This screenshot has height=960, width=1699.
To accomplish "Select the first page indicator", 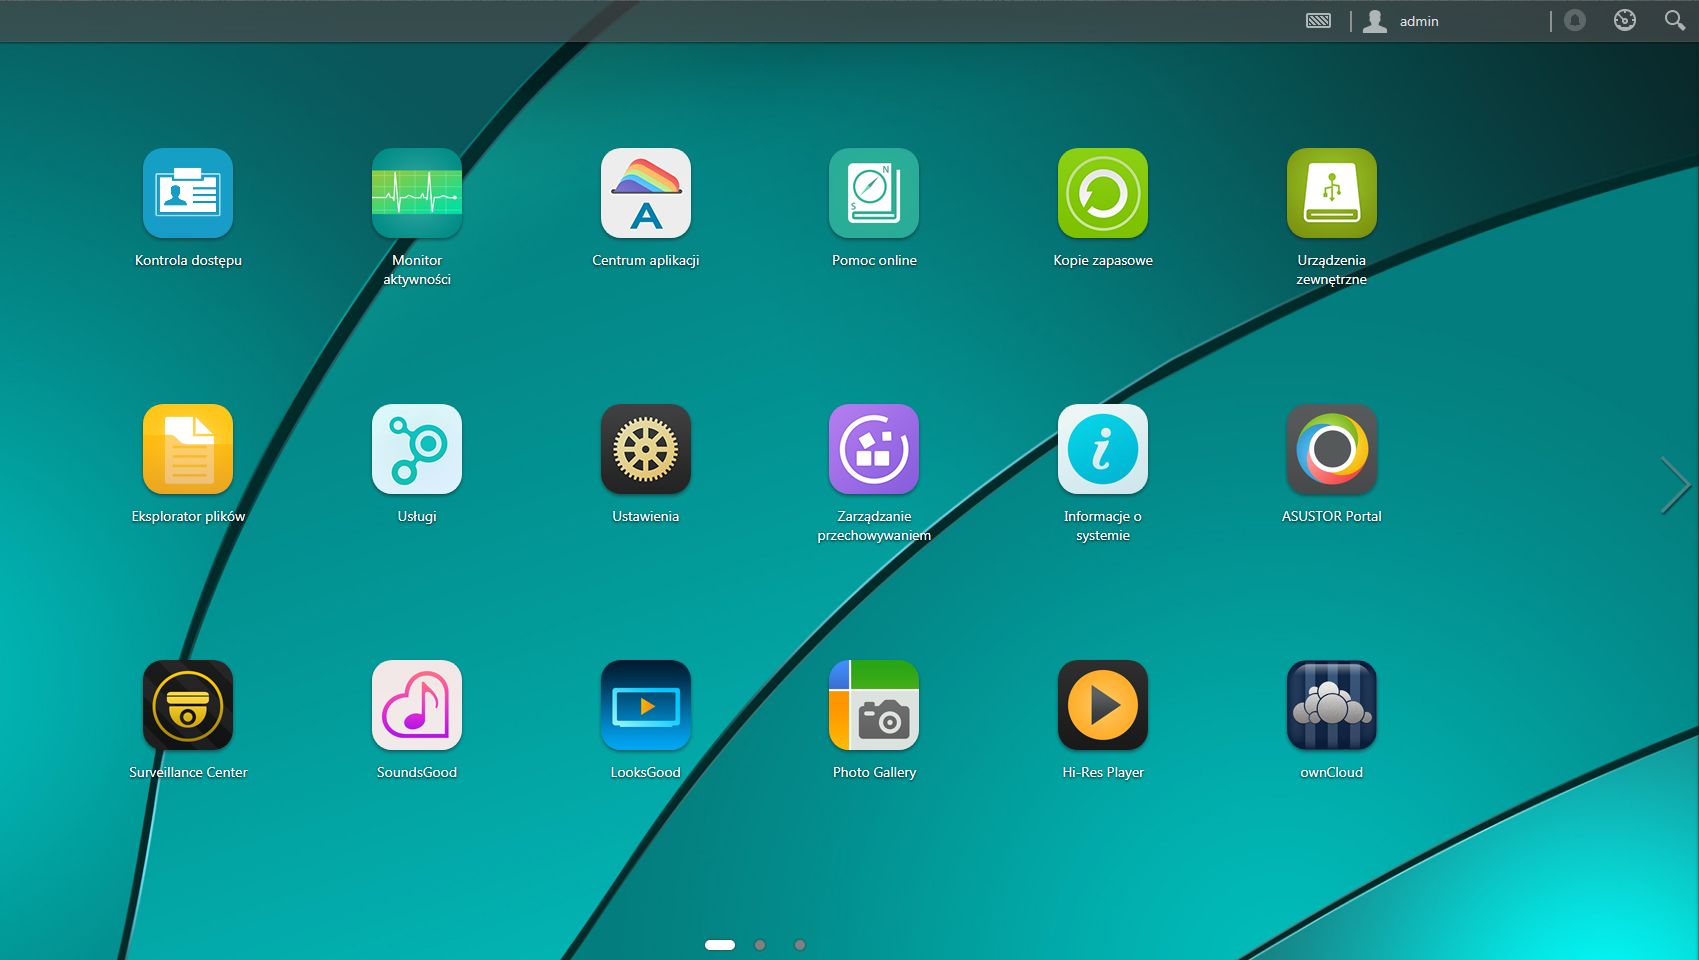I will point(720,945).
